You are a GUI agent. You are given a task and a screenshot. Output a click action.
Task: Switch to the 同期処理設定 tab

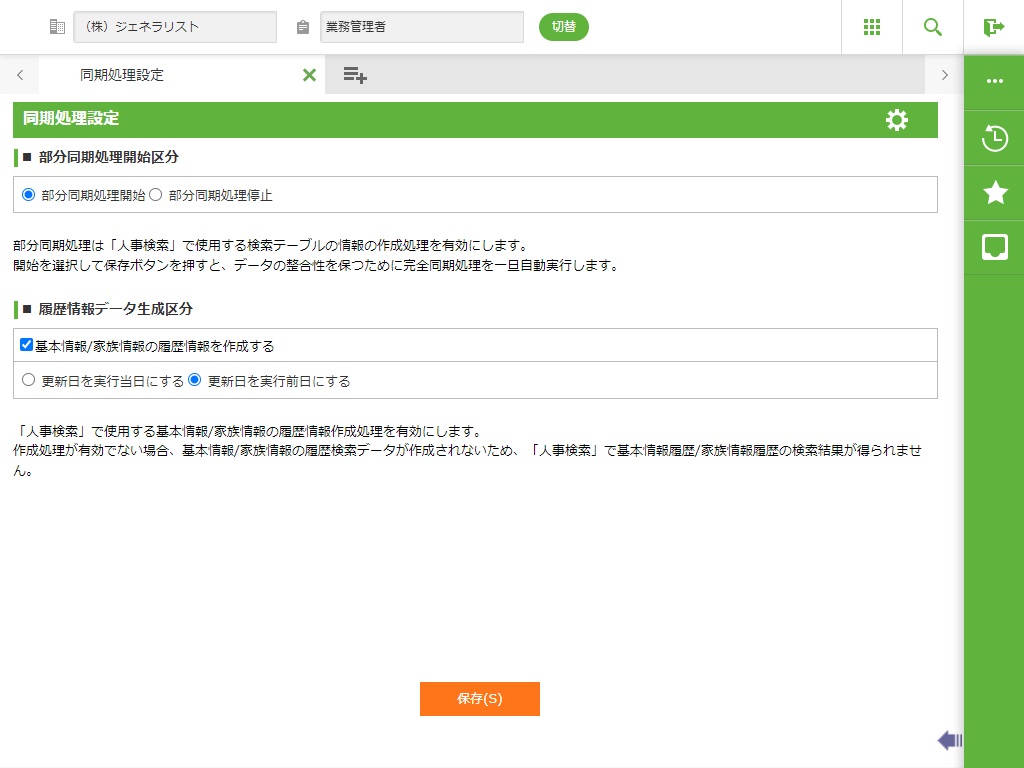(x=122, y=75)
